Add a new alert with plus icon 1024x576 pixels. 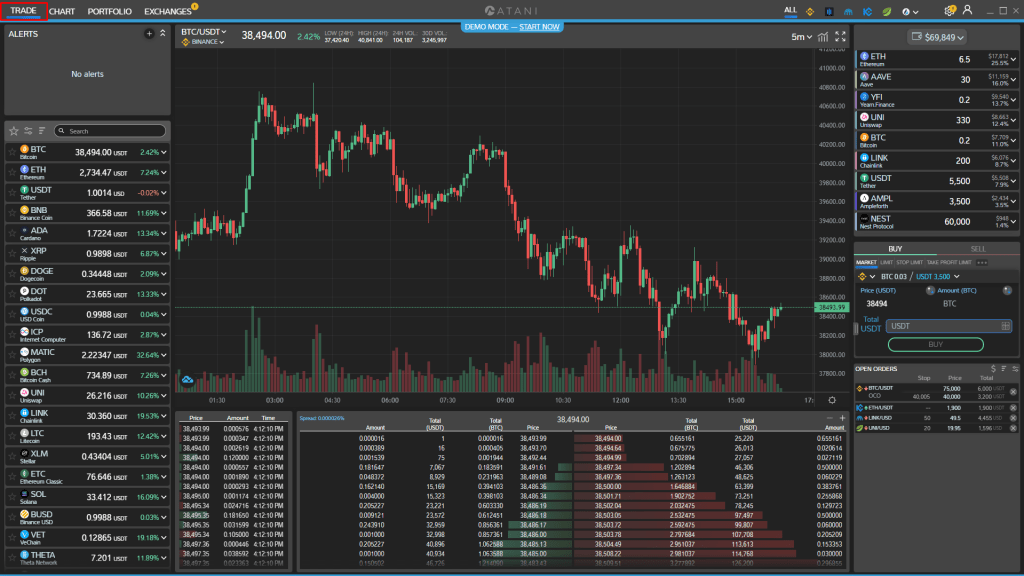(149, 33)
